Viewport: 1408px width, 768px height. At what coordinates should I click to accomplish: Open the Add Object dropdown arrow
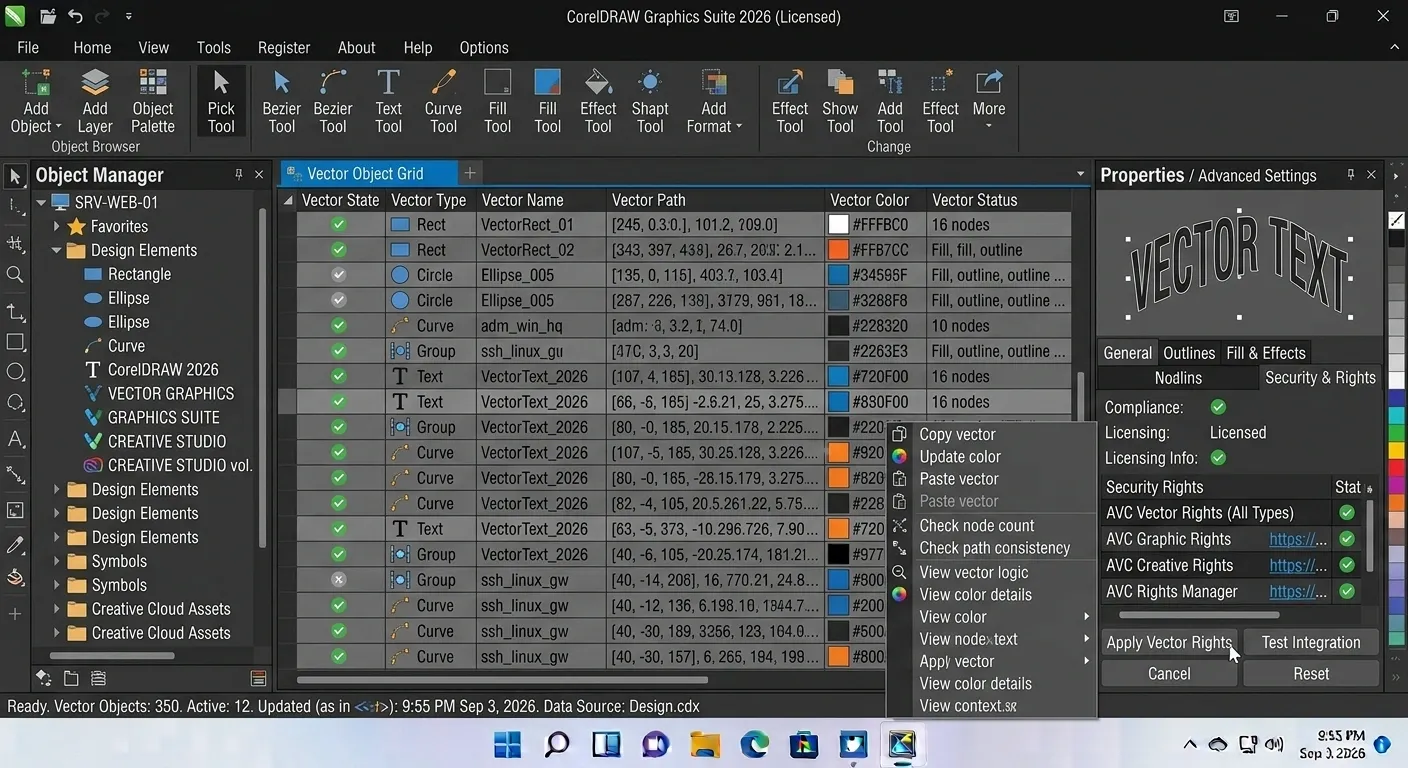58,127
